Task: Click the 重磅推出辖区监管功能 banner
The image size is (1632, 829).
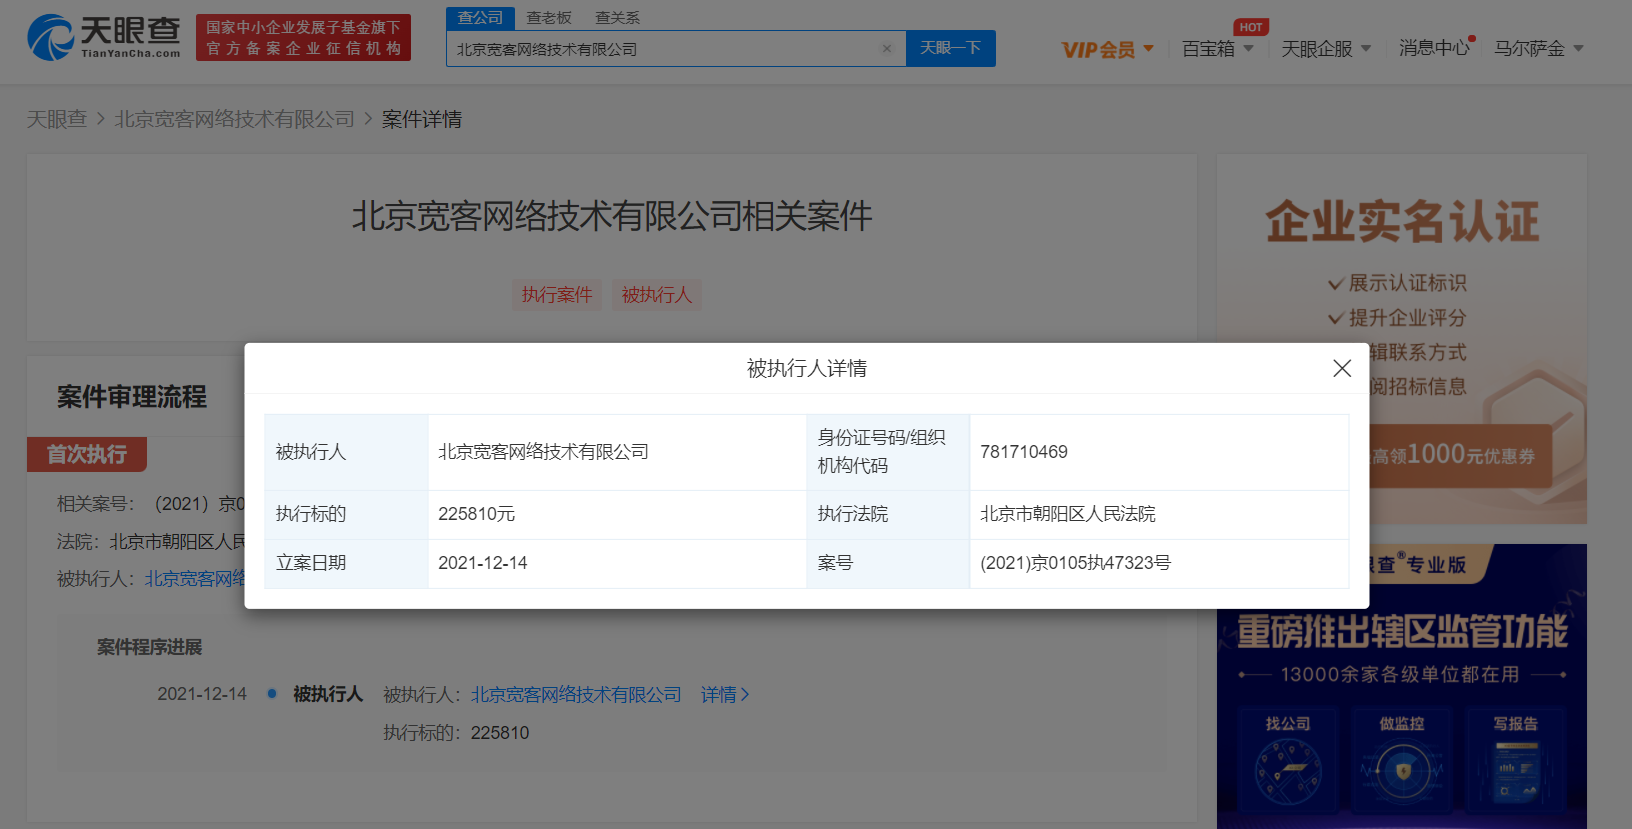Action: tap(1402, 632)
